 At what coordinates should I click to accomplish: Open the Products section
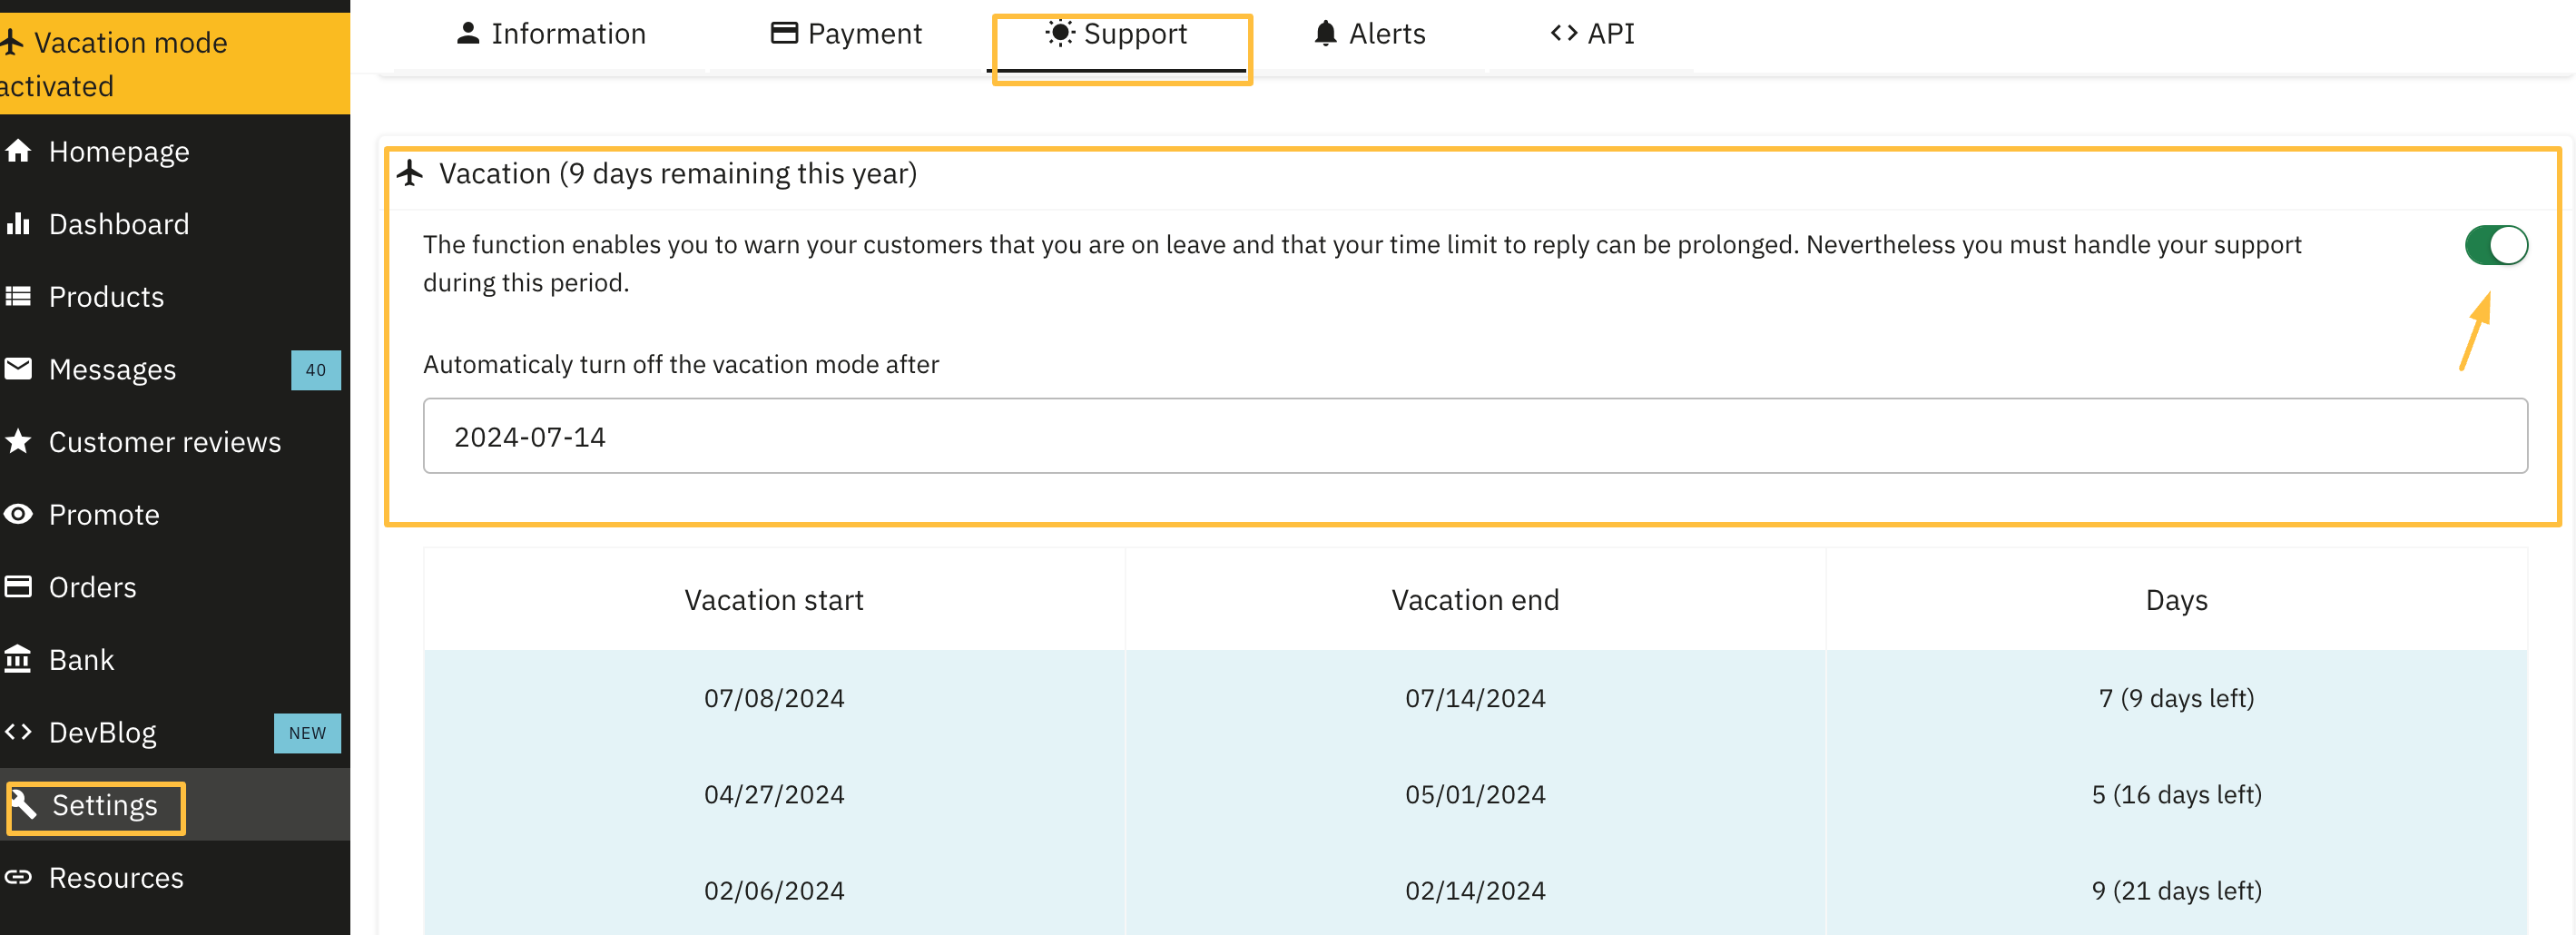pos(106,296)
